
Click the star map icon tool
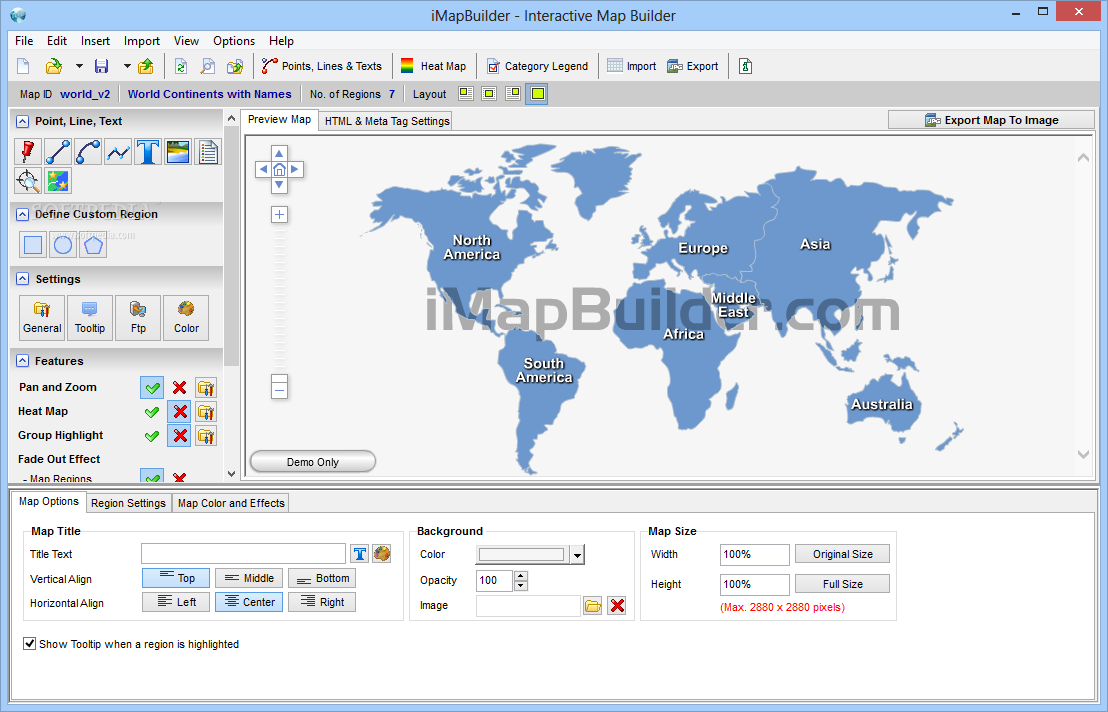[x=58, y=181]
